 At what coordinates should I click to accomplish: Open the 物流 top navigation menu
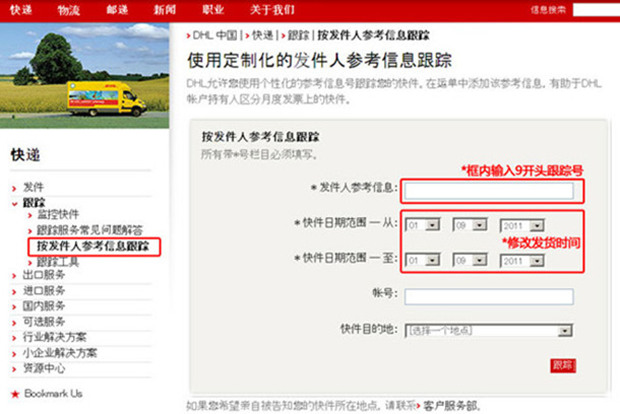(69, 9)
